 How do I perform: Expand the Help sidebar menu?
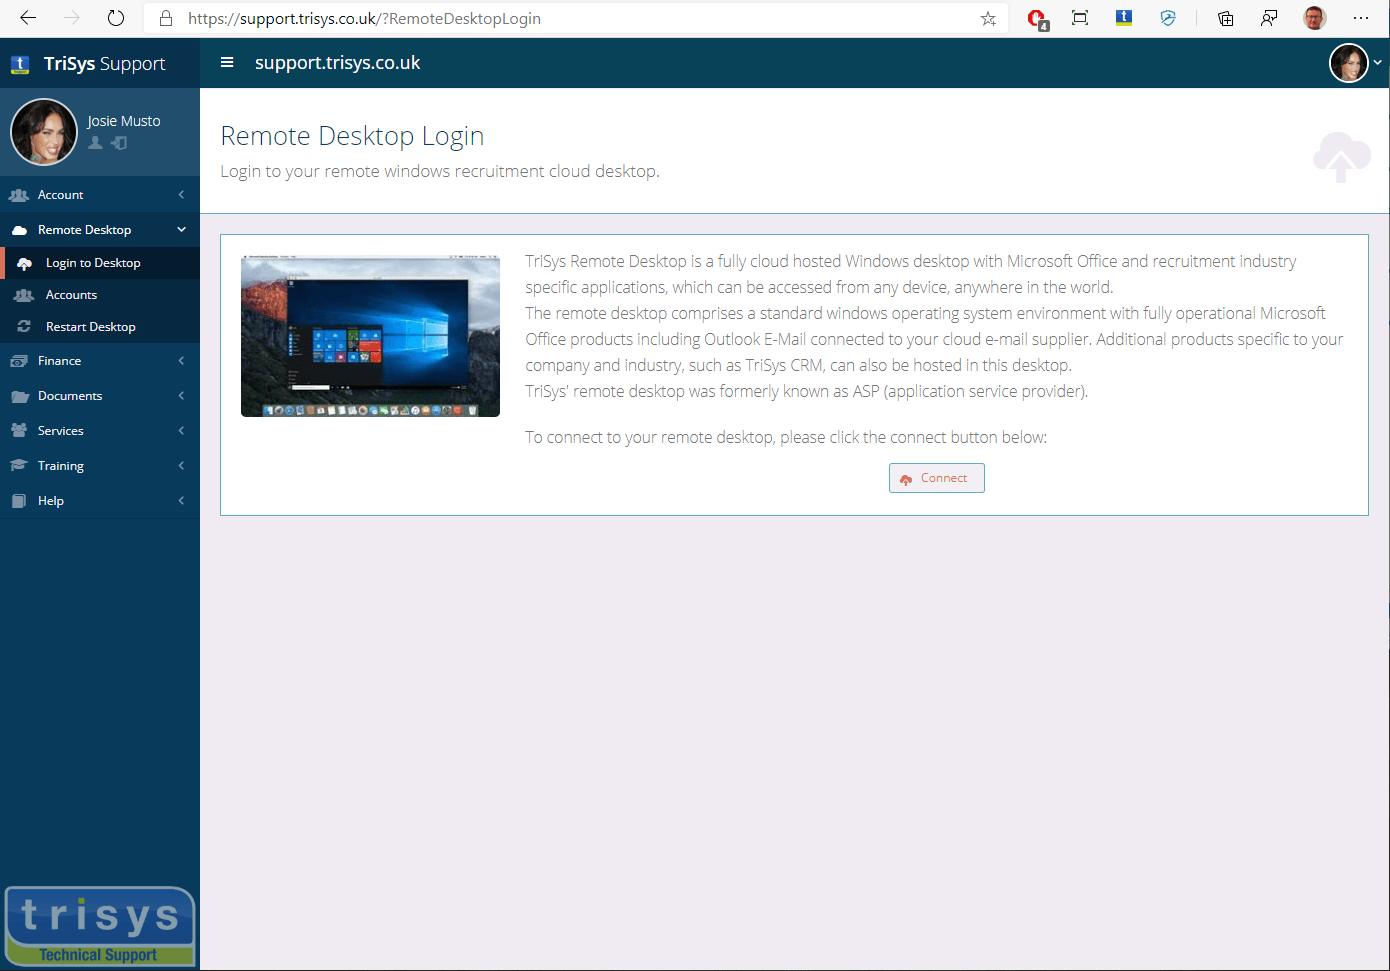coord(100,501)
